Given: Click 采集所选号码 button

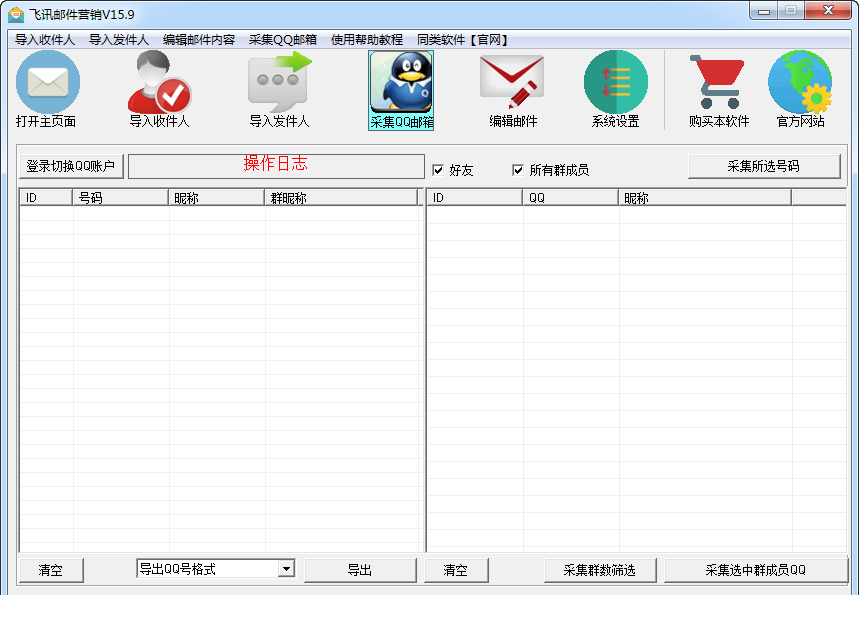Looking at the screenshot, I should pyautogui.click(x=764, y=166).
